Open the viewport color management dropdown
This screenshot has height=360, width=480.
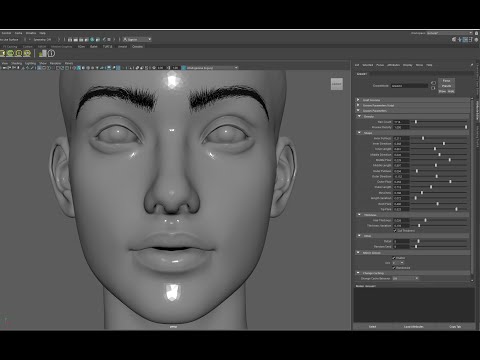(212, 68)
